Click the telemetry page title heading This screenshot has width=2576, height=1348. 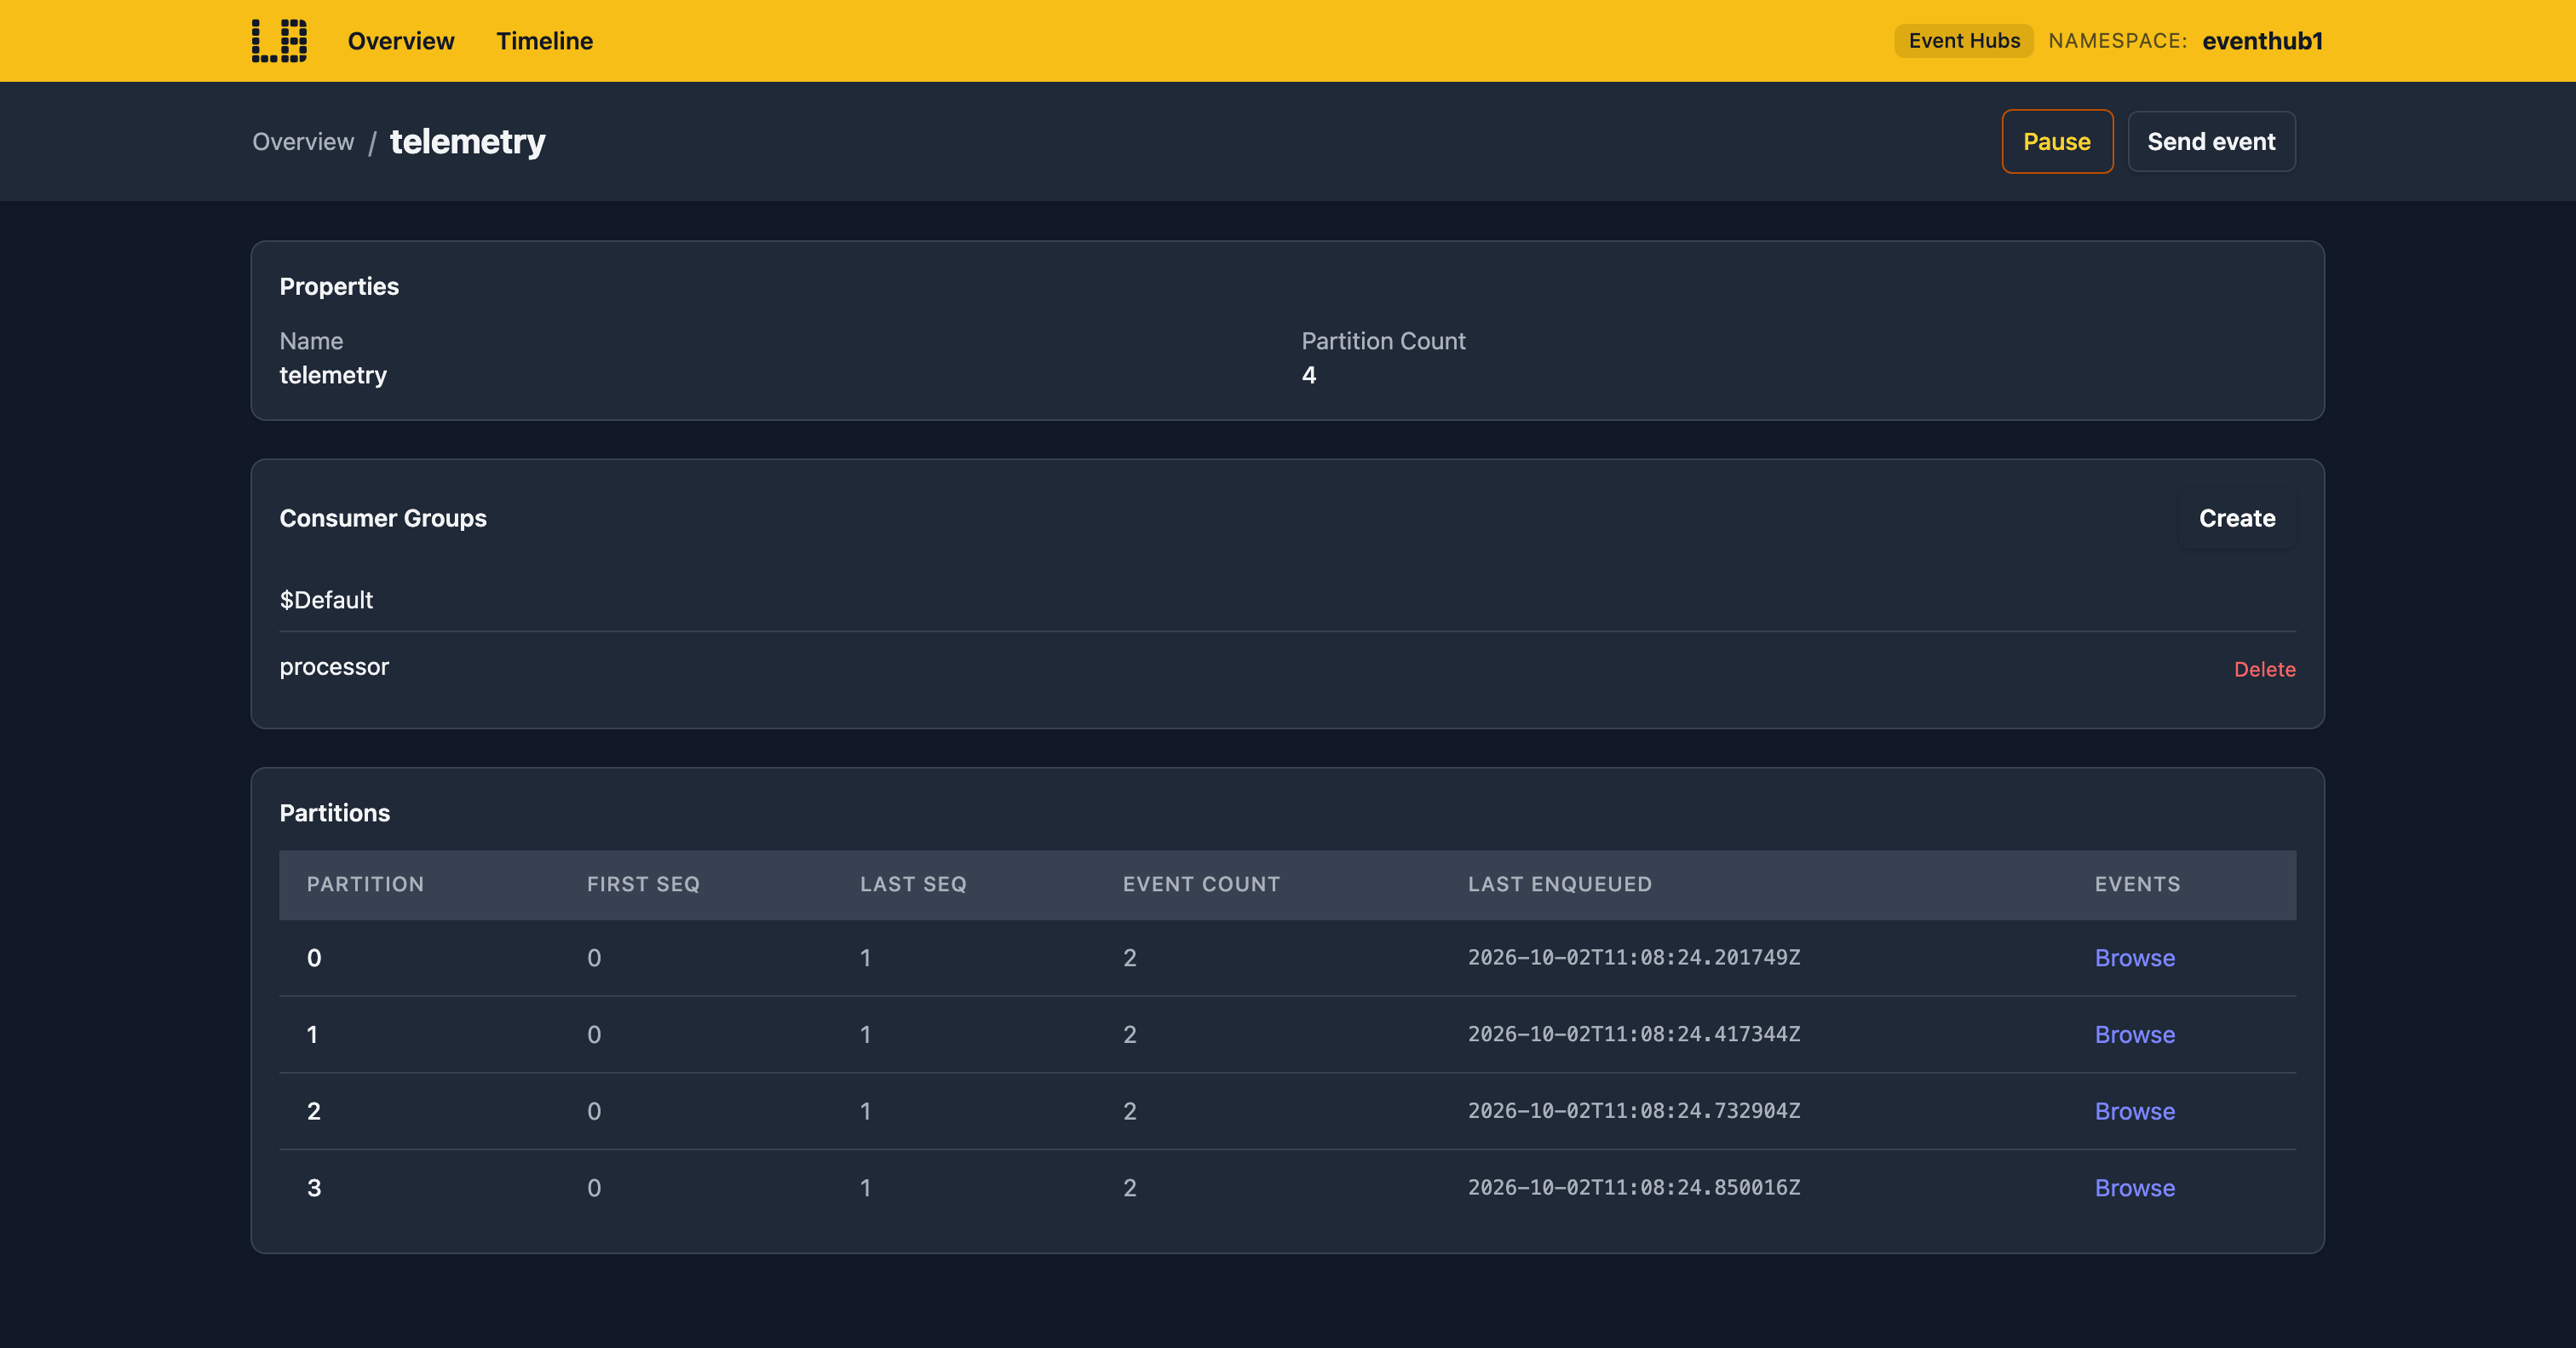pyautogui.click(x=467, y=141)
